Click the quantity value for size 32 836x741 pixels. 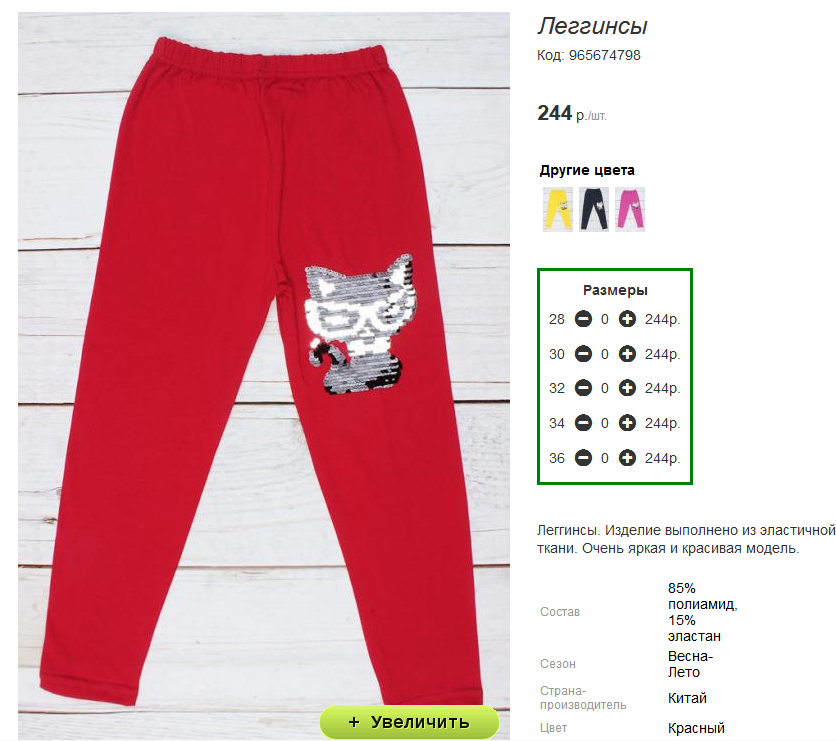pos(605,388)
